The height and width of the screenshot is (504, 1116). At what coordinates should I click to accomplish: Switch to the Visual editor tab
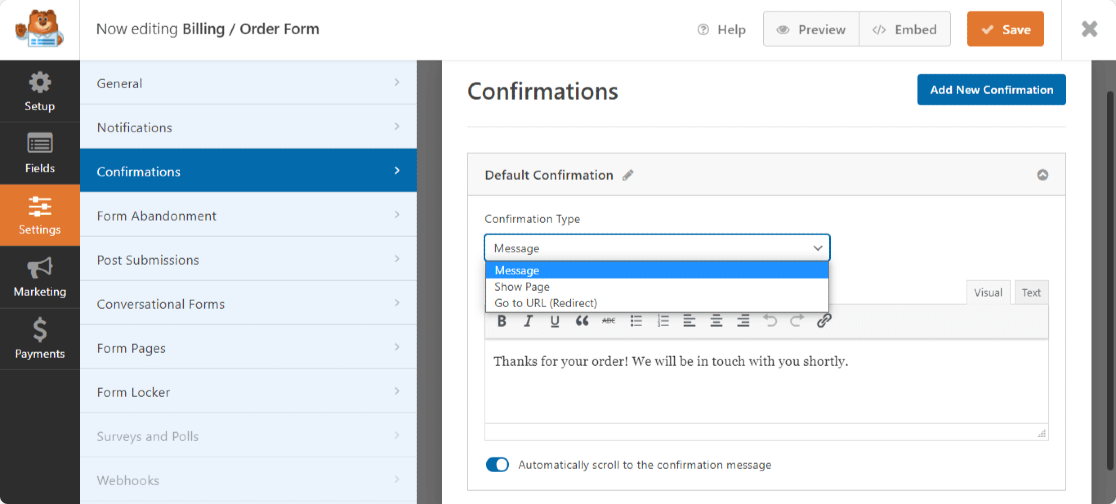click(988, 293)
